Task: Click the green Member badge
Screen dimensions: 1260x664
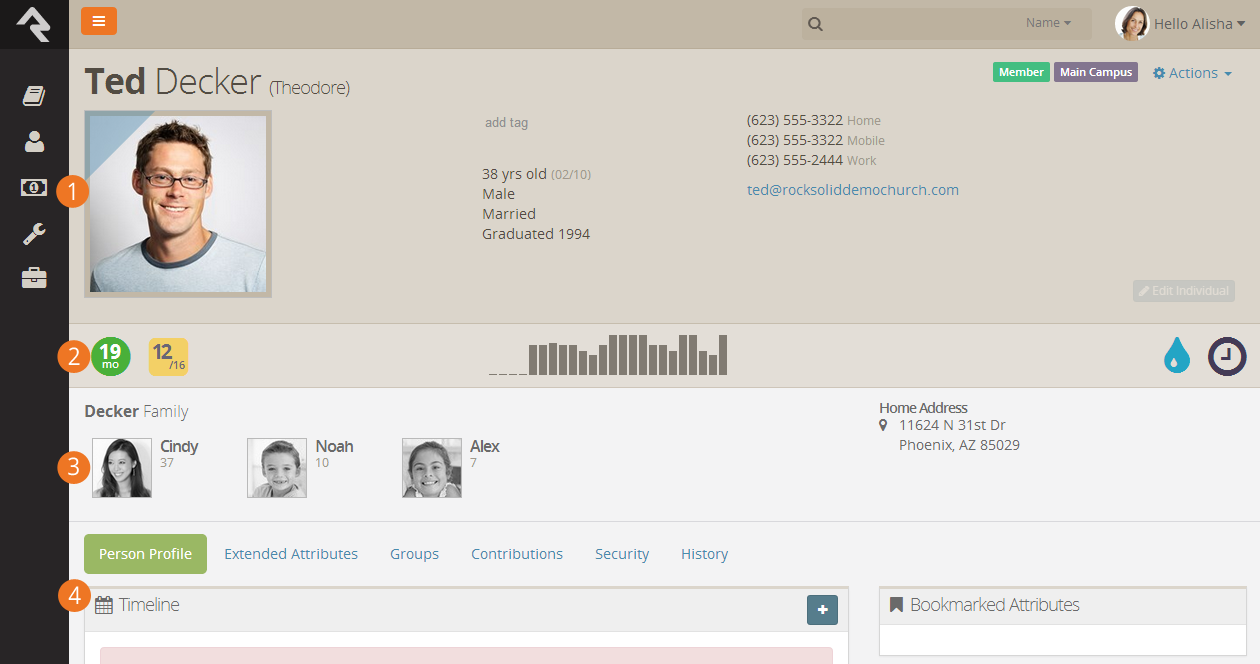Action: [x=1021, y=72]
